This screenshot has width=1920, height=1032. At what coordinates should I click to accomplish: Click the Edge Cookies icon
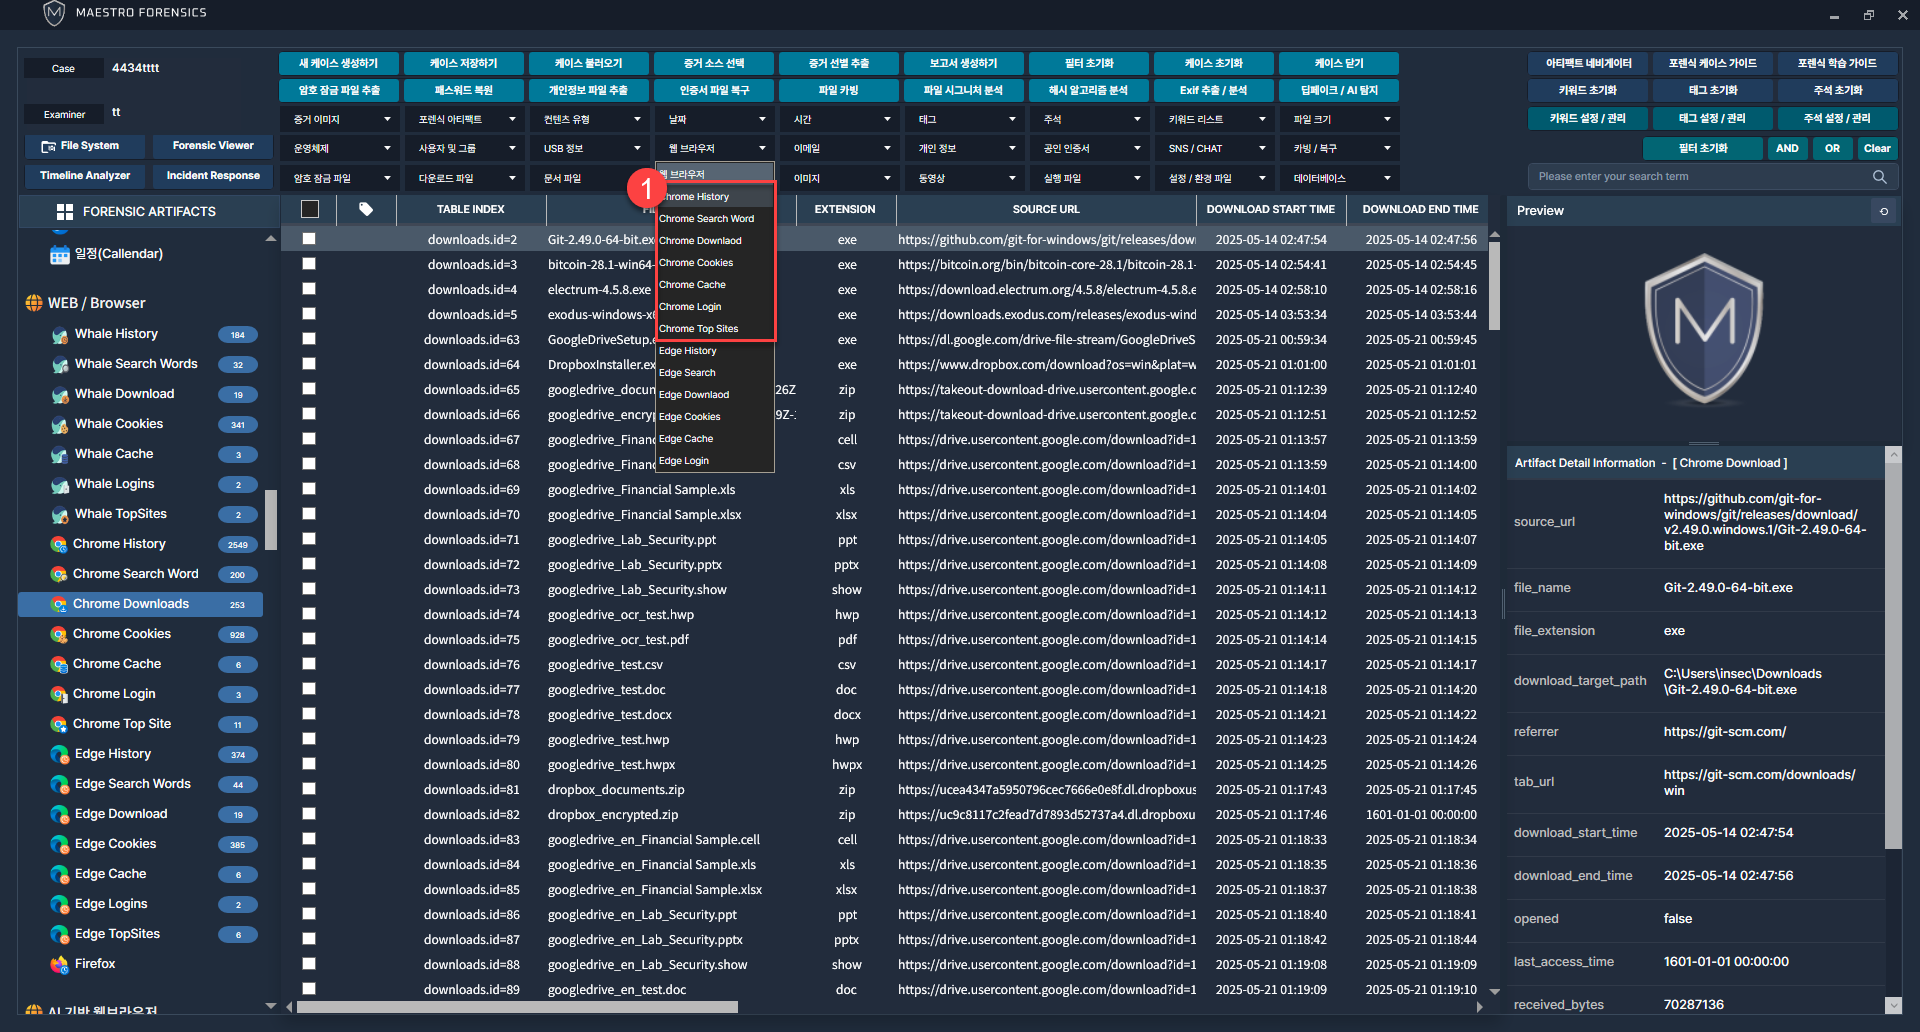coord(60,844)
